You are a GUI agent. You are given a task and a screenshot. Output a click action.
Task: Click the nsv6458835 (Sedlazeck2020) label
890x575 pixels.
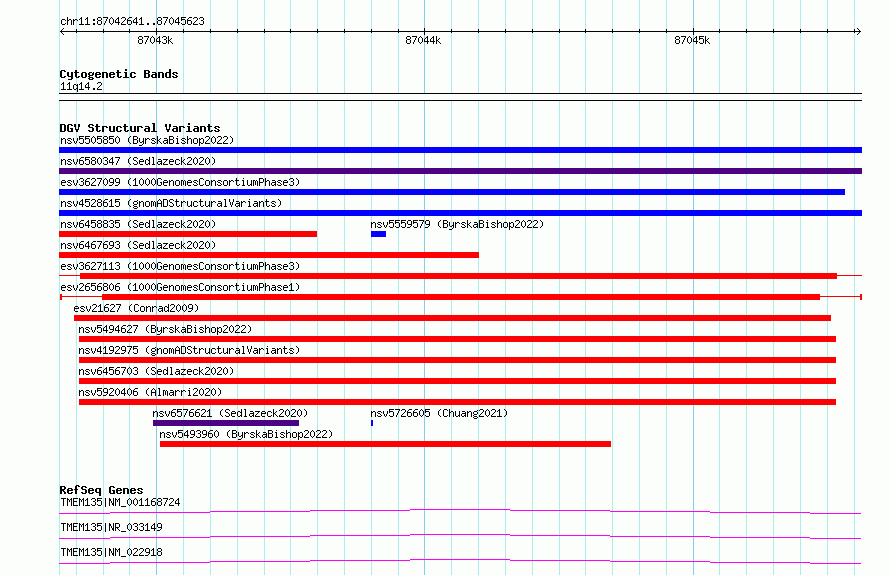pos(138,224)
